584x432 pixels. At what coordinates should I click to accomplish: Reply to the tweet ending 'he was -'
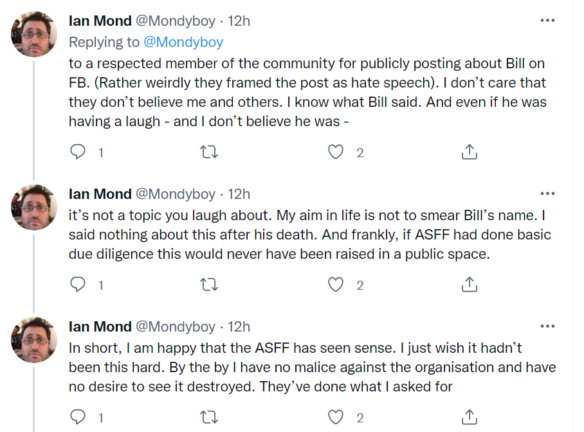[x=78, y=152]
